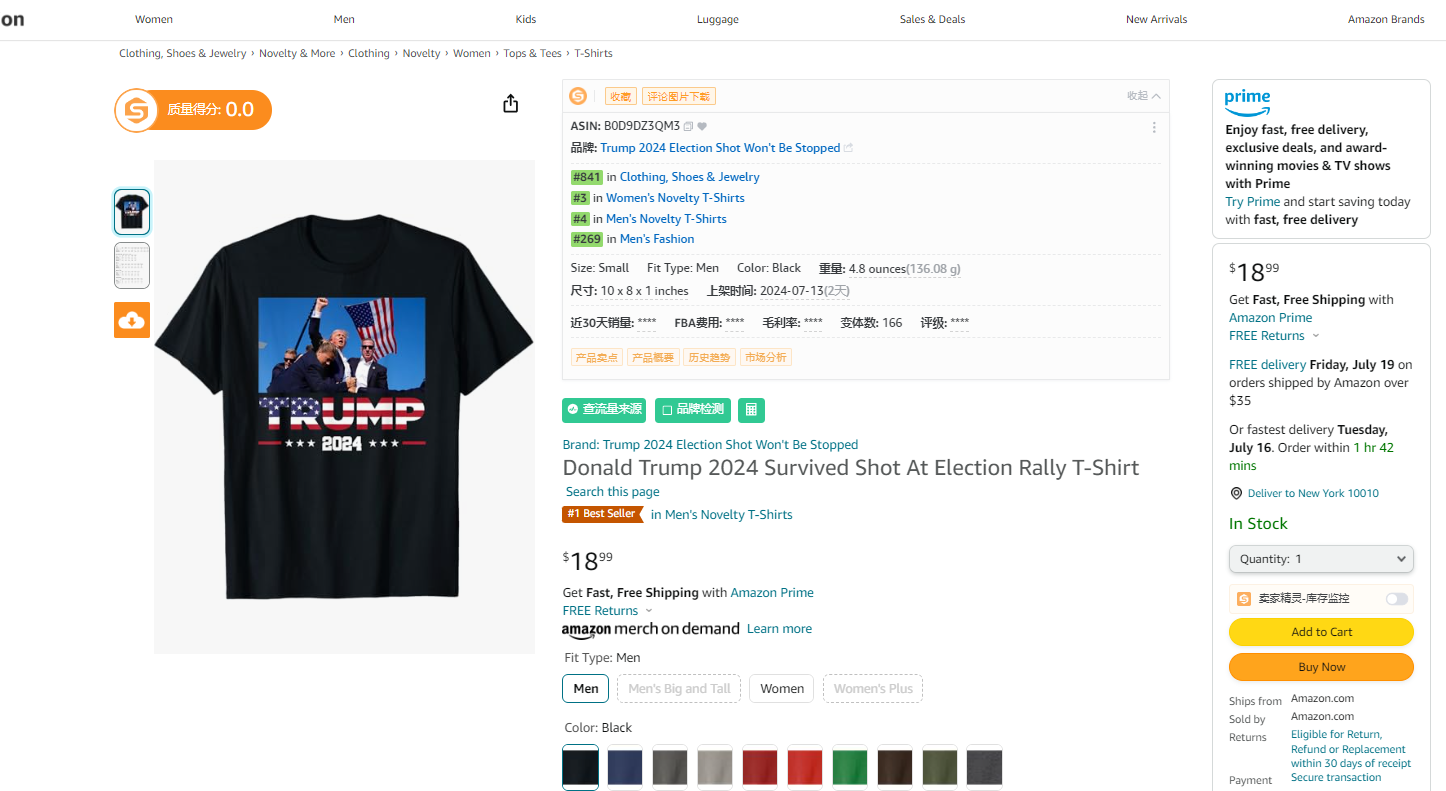The width and height of the screenshot is (1446, 791).
Task: Open the Sales & Deals menu
Action: 932,19
